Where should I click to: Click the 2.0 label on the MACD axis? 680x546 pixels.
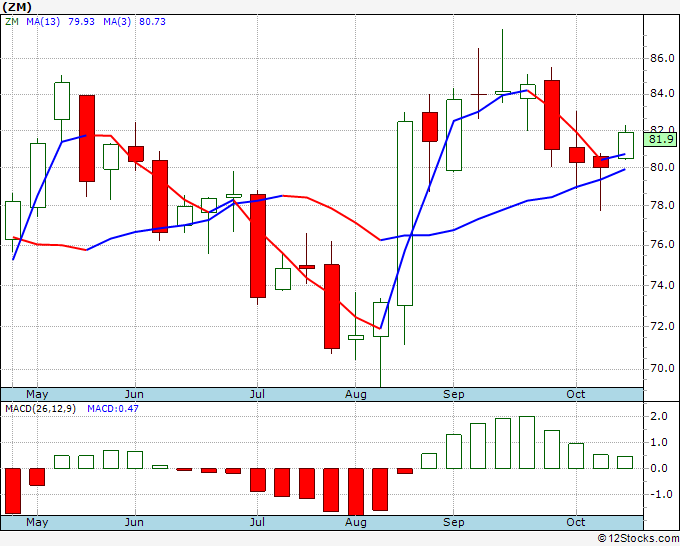659,416
